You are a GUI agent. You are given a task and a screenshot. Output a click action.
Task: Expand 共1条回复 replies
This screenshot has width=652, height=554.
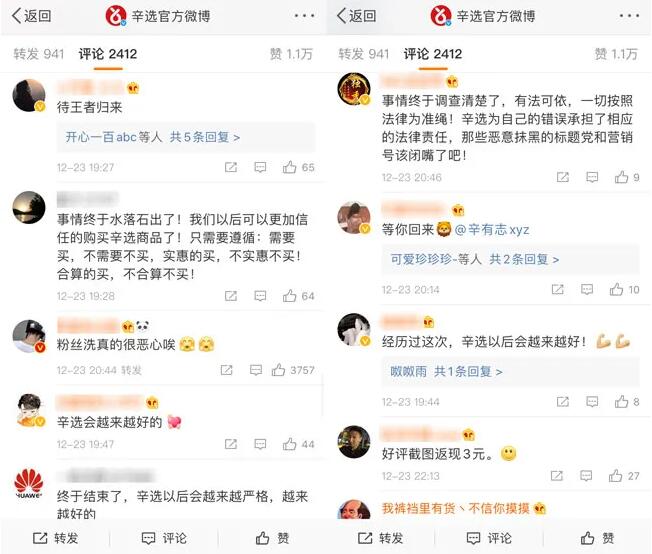point(446,371)
